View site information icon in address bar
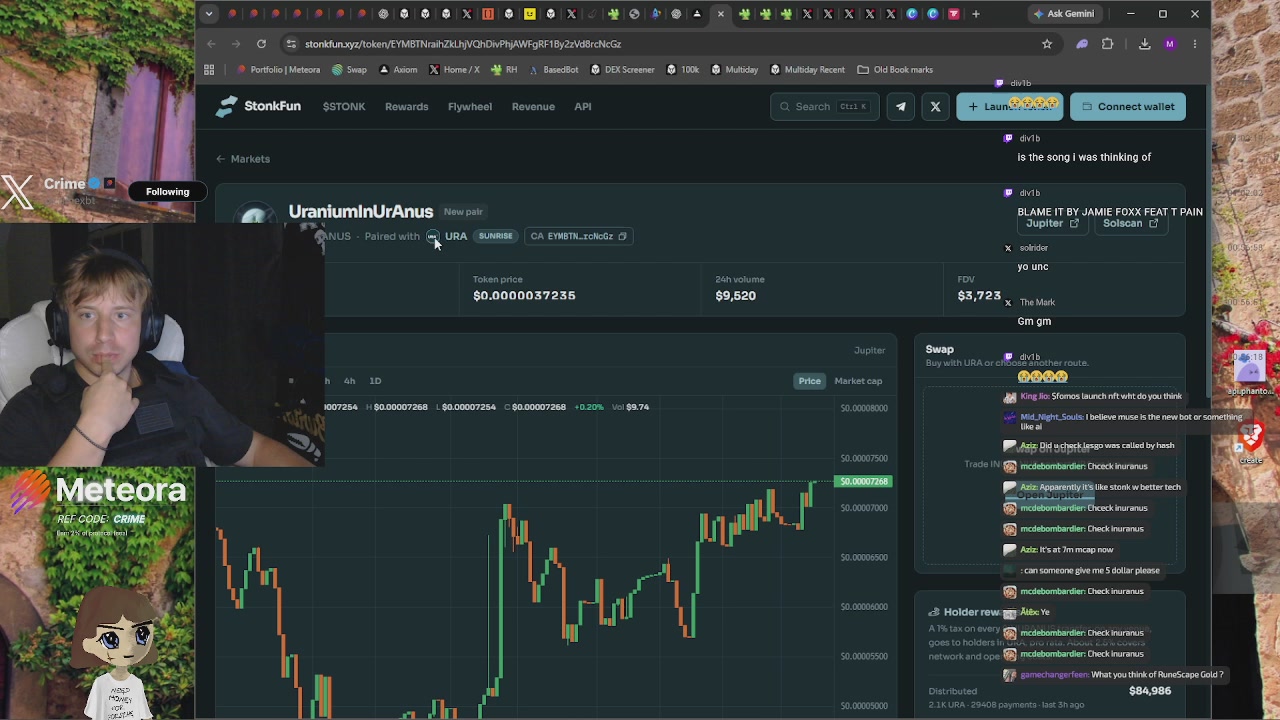This screenshot has height=720, width=1280. click(x=290, y=44)
